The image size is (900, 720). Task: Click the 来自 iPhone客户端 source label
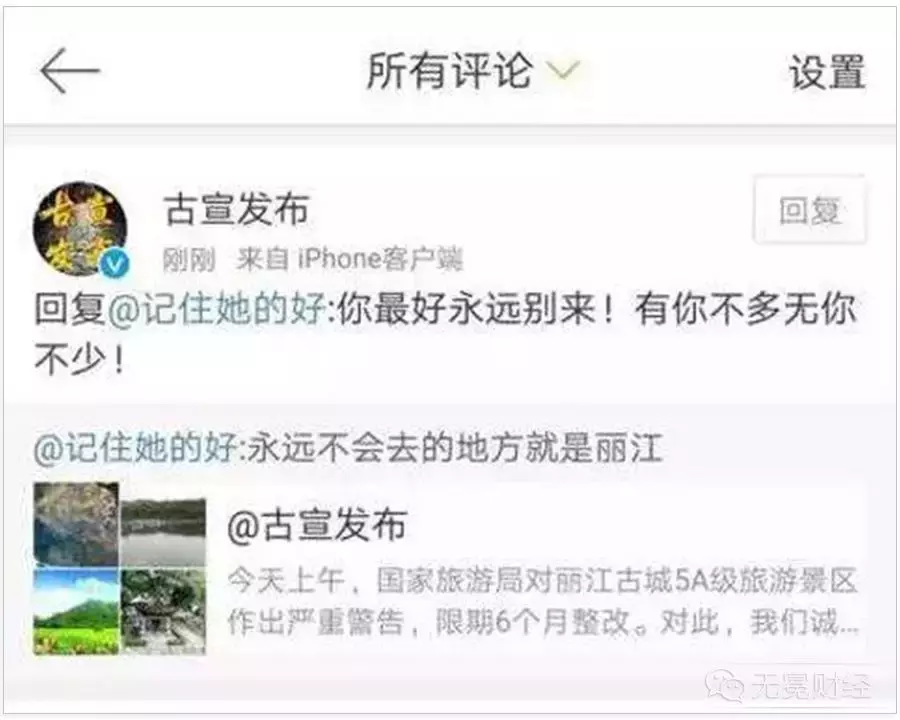pos(350,260)
